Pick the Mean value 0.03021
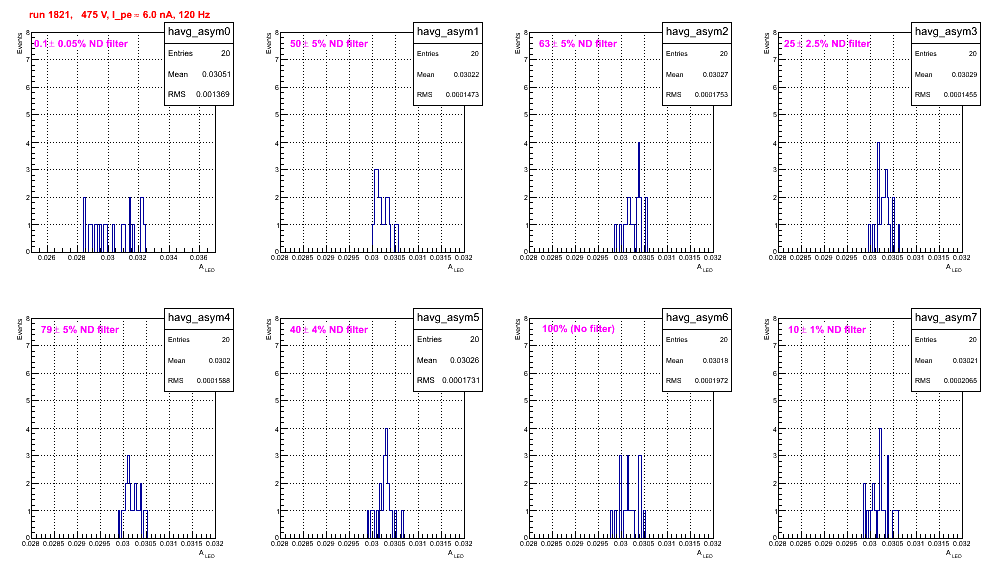The height and width of the screenshot is (572, 996). point(964,361)
